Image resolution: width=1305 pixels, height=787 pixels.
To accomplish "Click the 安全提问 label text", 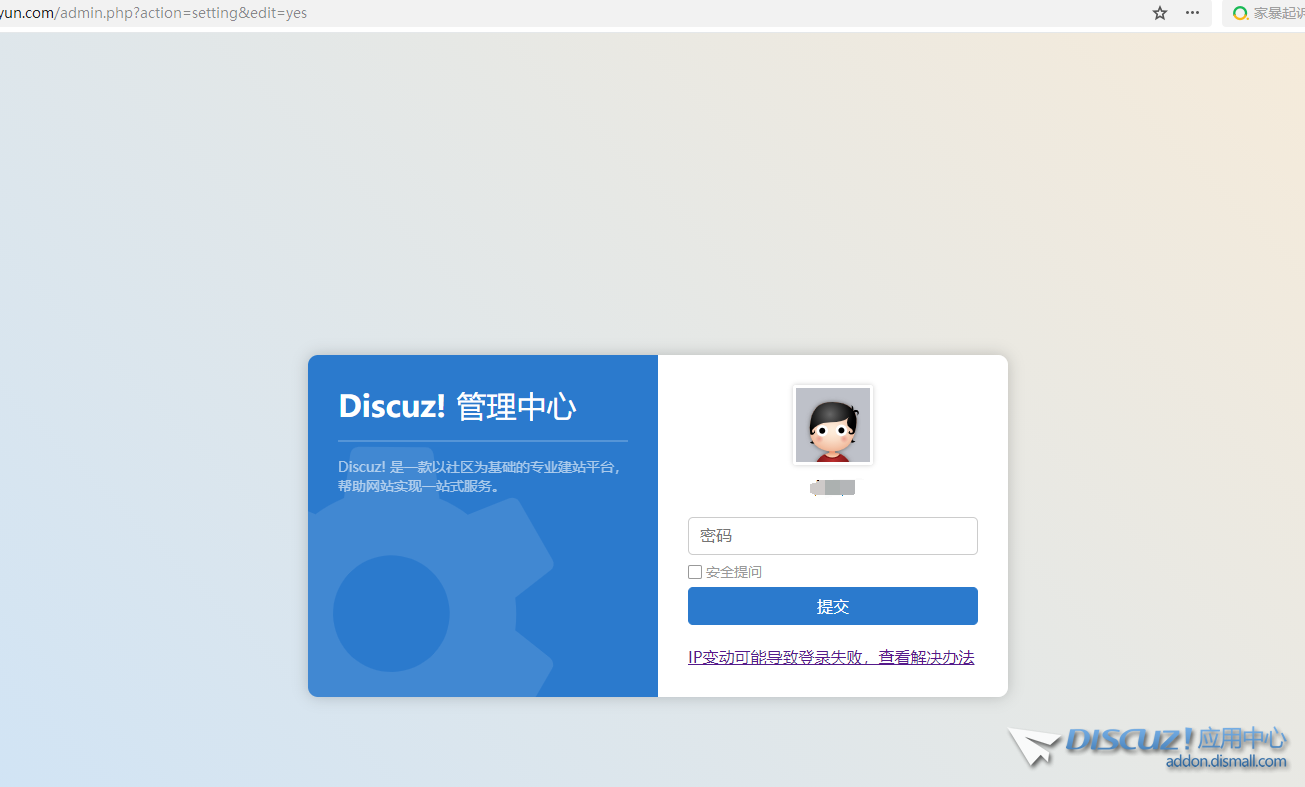I will 734,572.
